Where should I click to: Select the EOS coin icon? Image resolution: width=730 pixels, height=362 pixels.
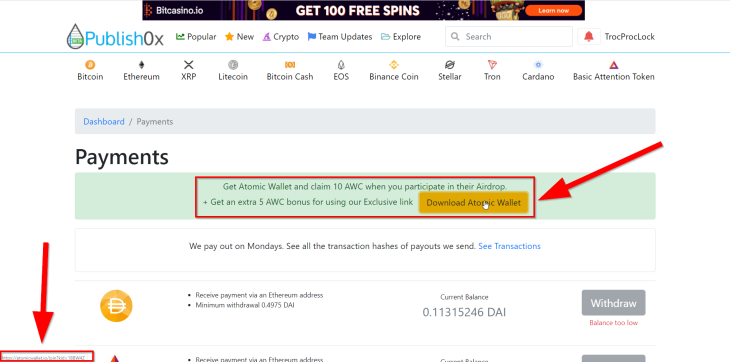point(341,65)
